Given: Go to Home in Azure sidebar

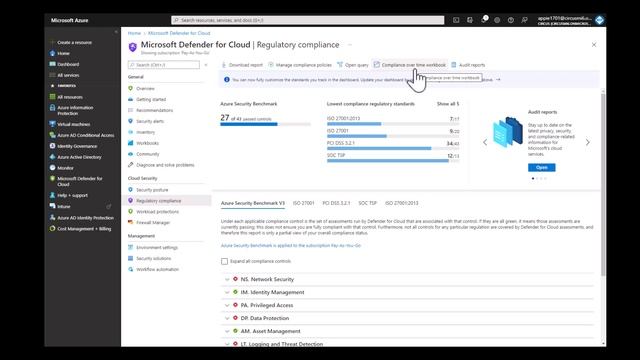Looking at the screenshot, I should coord(63,53).
